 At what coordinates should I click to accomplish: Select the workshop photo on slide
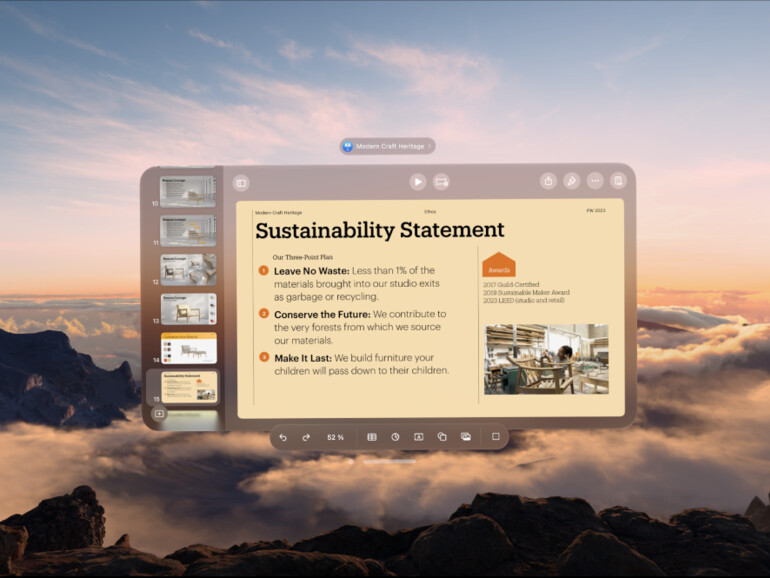(546, 359)
